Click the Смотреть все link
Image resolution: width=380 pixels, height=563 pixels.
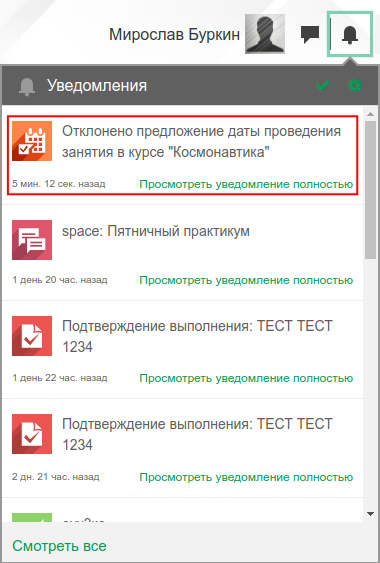[x=59, y=546]
